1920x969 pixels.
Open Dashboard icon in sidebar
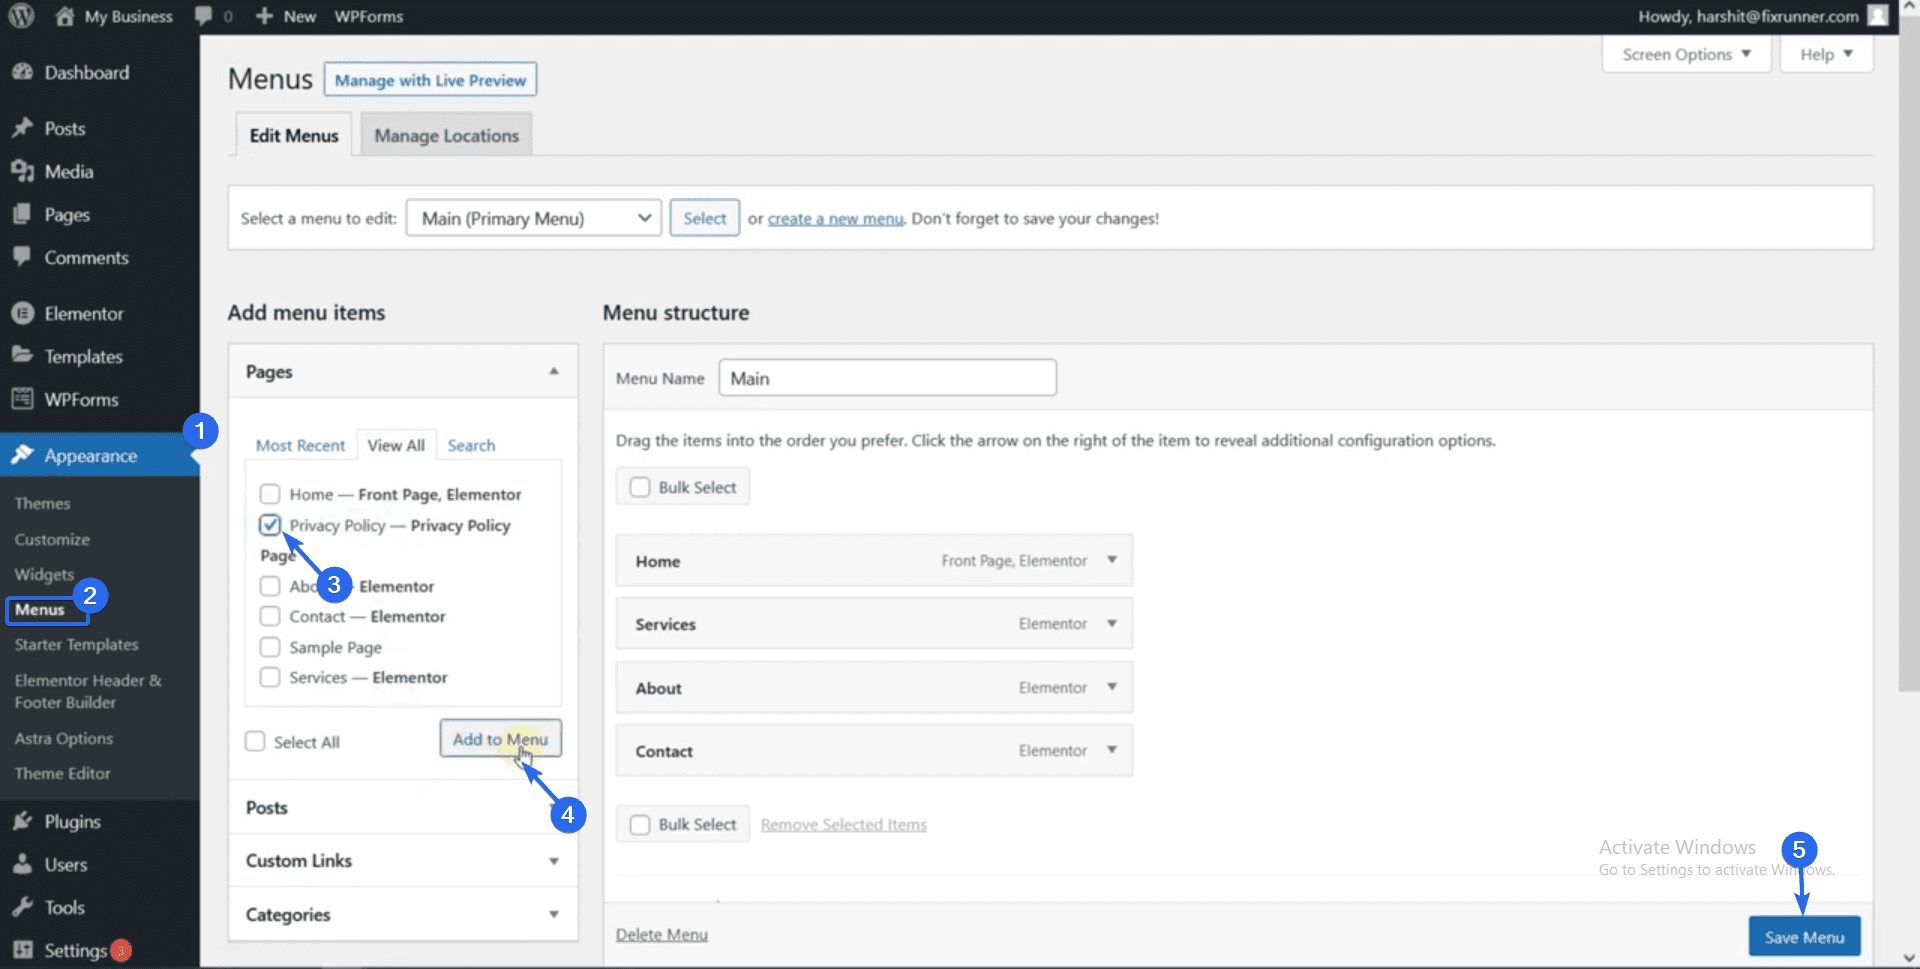22,72
